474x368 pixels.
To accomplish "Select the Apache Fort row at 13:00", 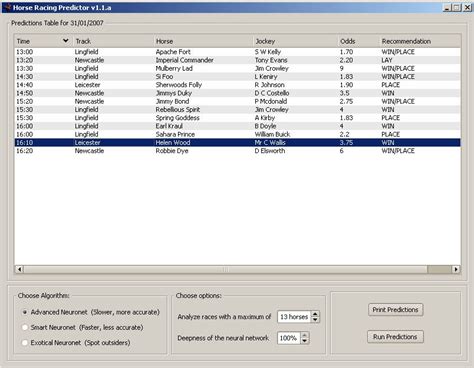I will click(237, 52).
